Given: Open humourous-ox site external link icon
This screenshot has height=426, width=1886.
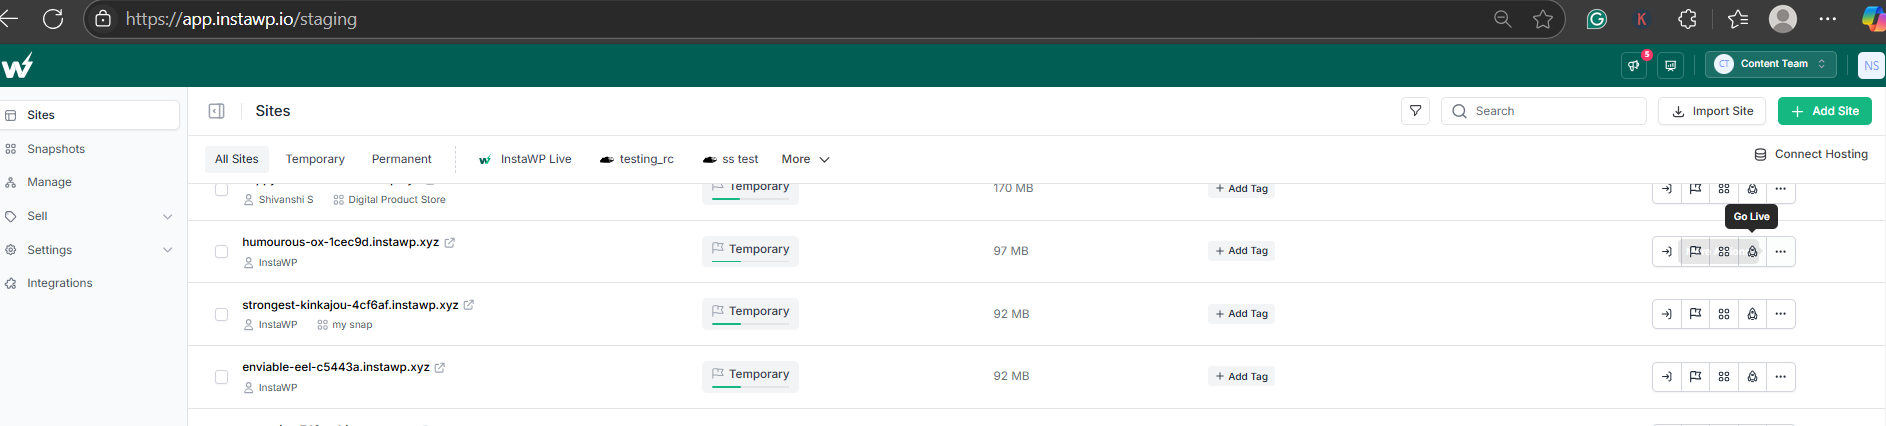Looking at the screenshot, I should 450,242.
